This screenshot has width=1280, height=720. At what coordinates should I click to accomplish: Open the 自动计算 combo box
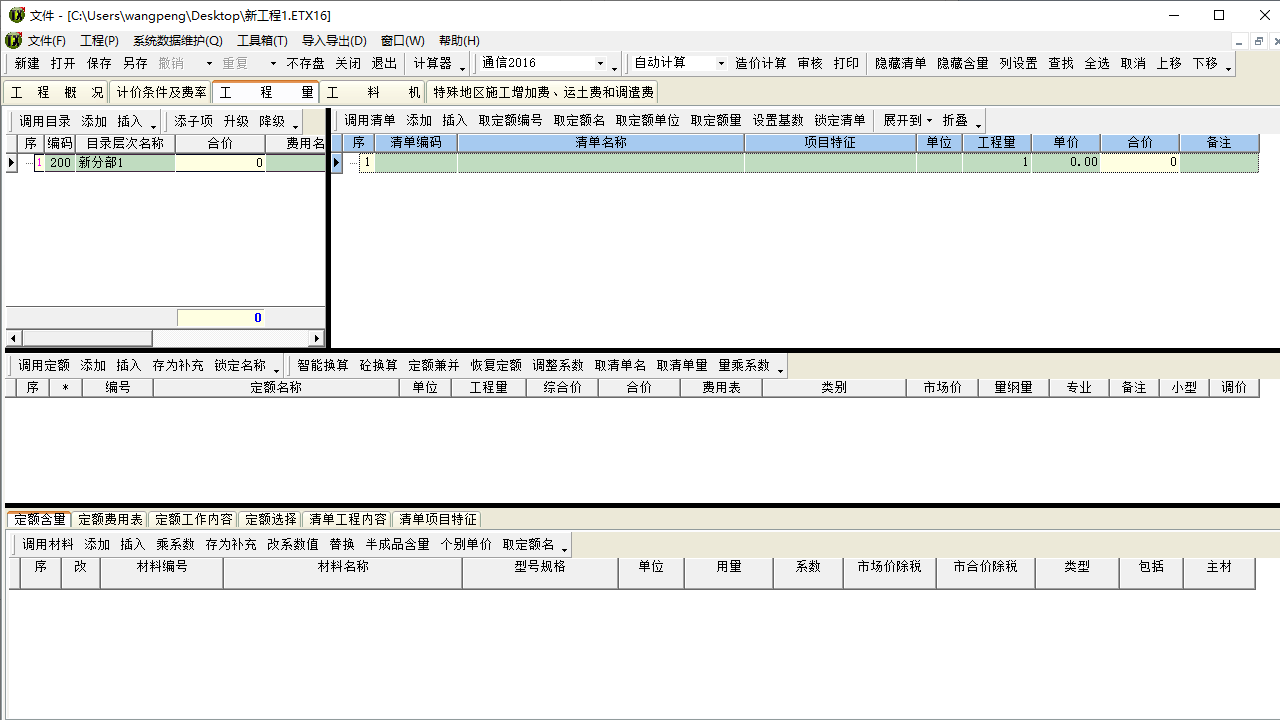pyautogui.click(x=720, y=64)
